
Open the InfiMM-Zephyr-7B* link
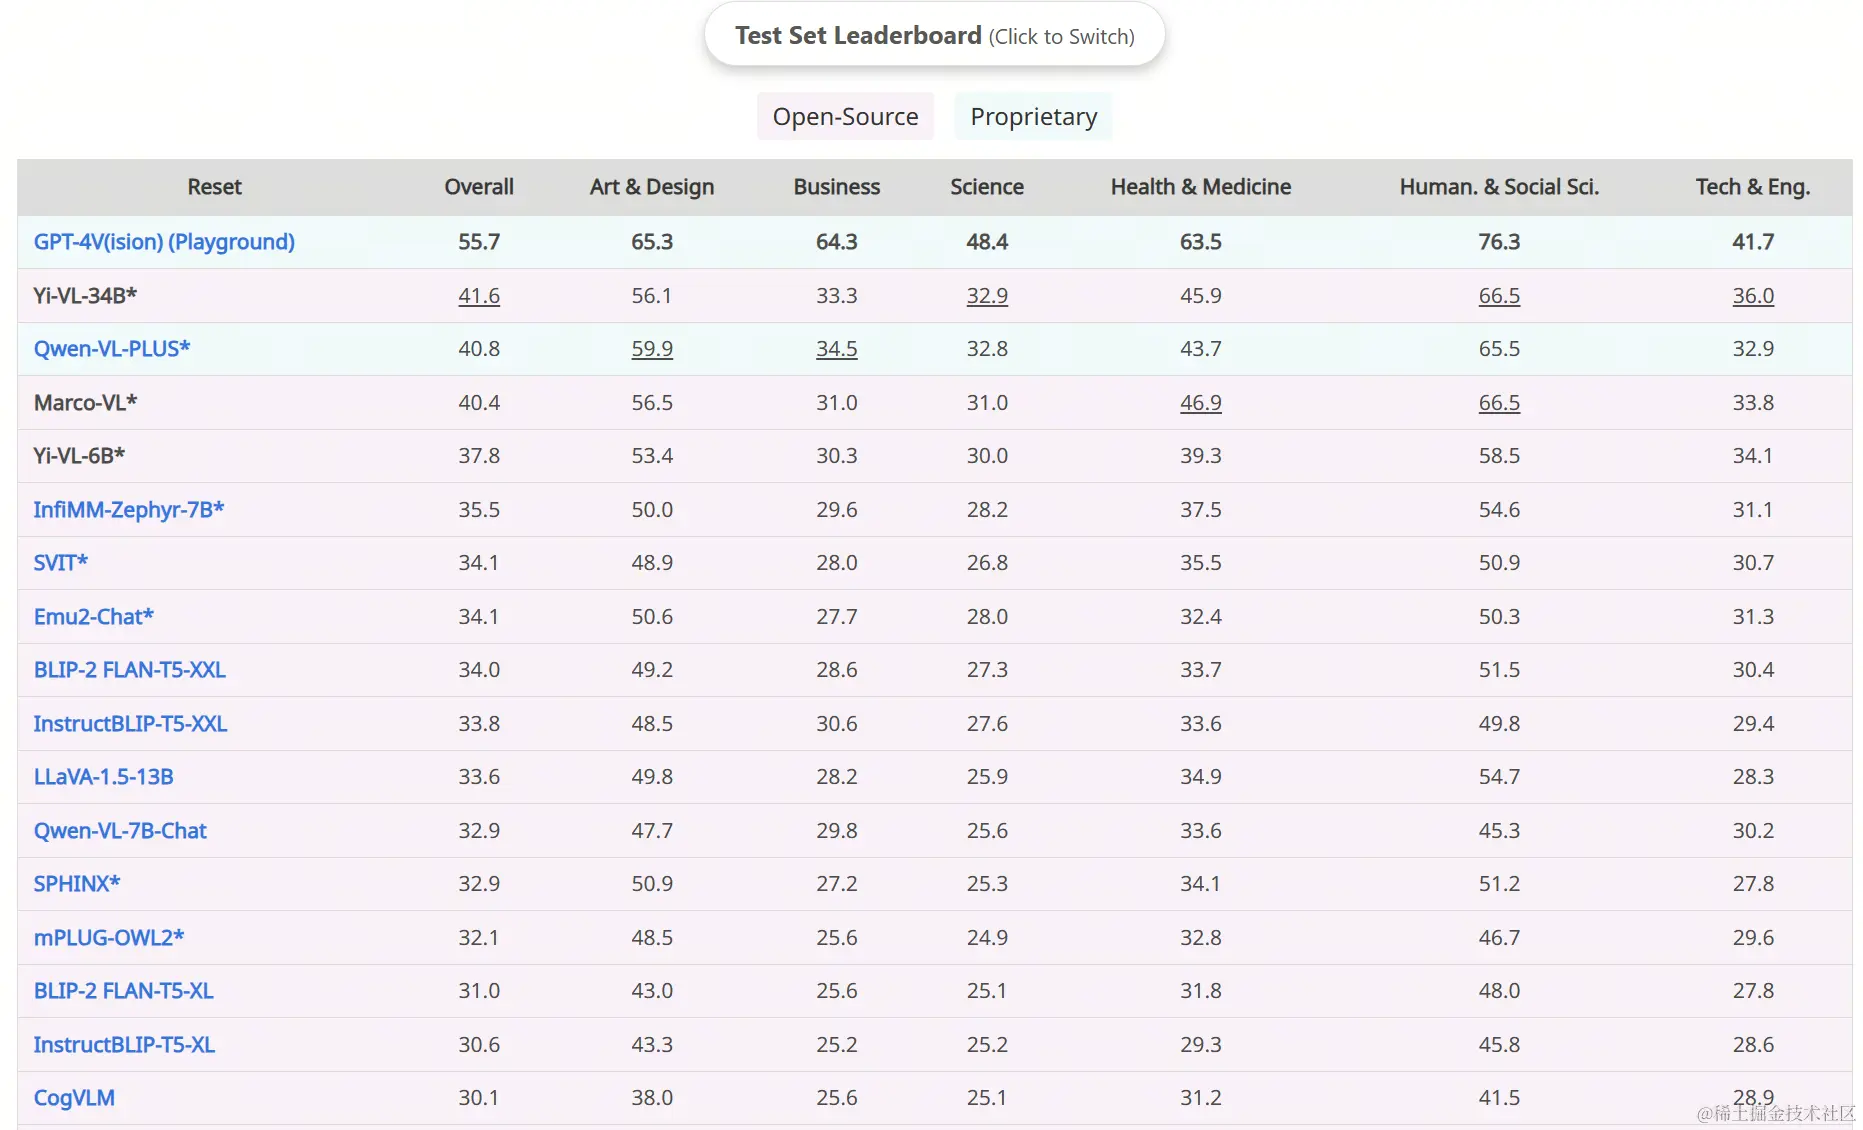point(129,510)
